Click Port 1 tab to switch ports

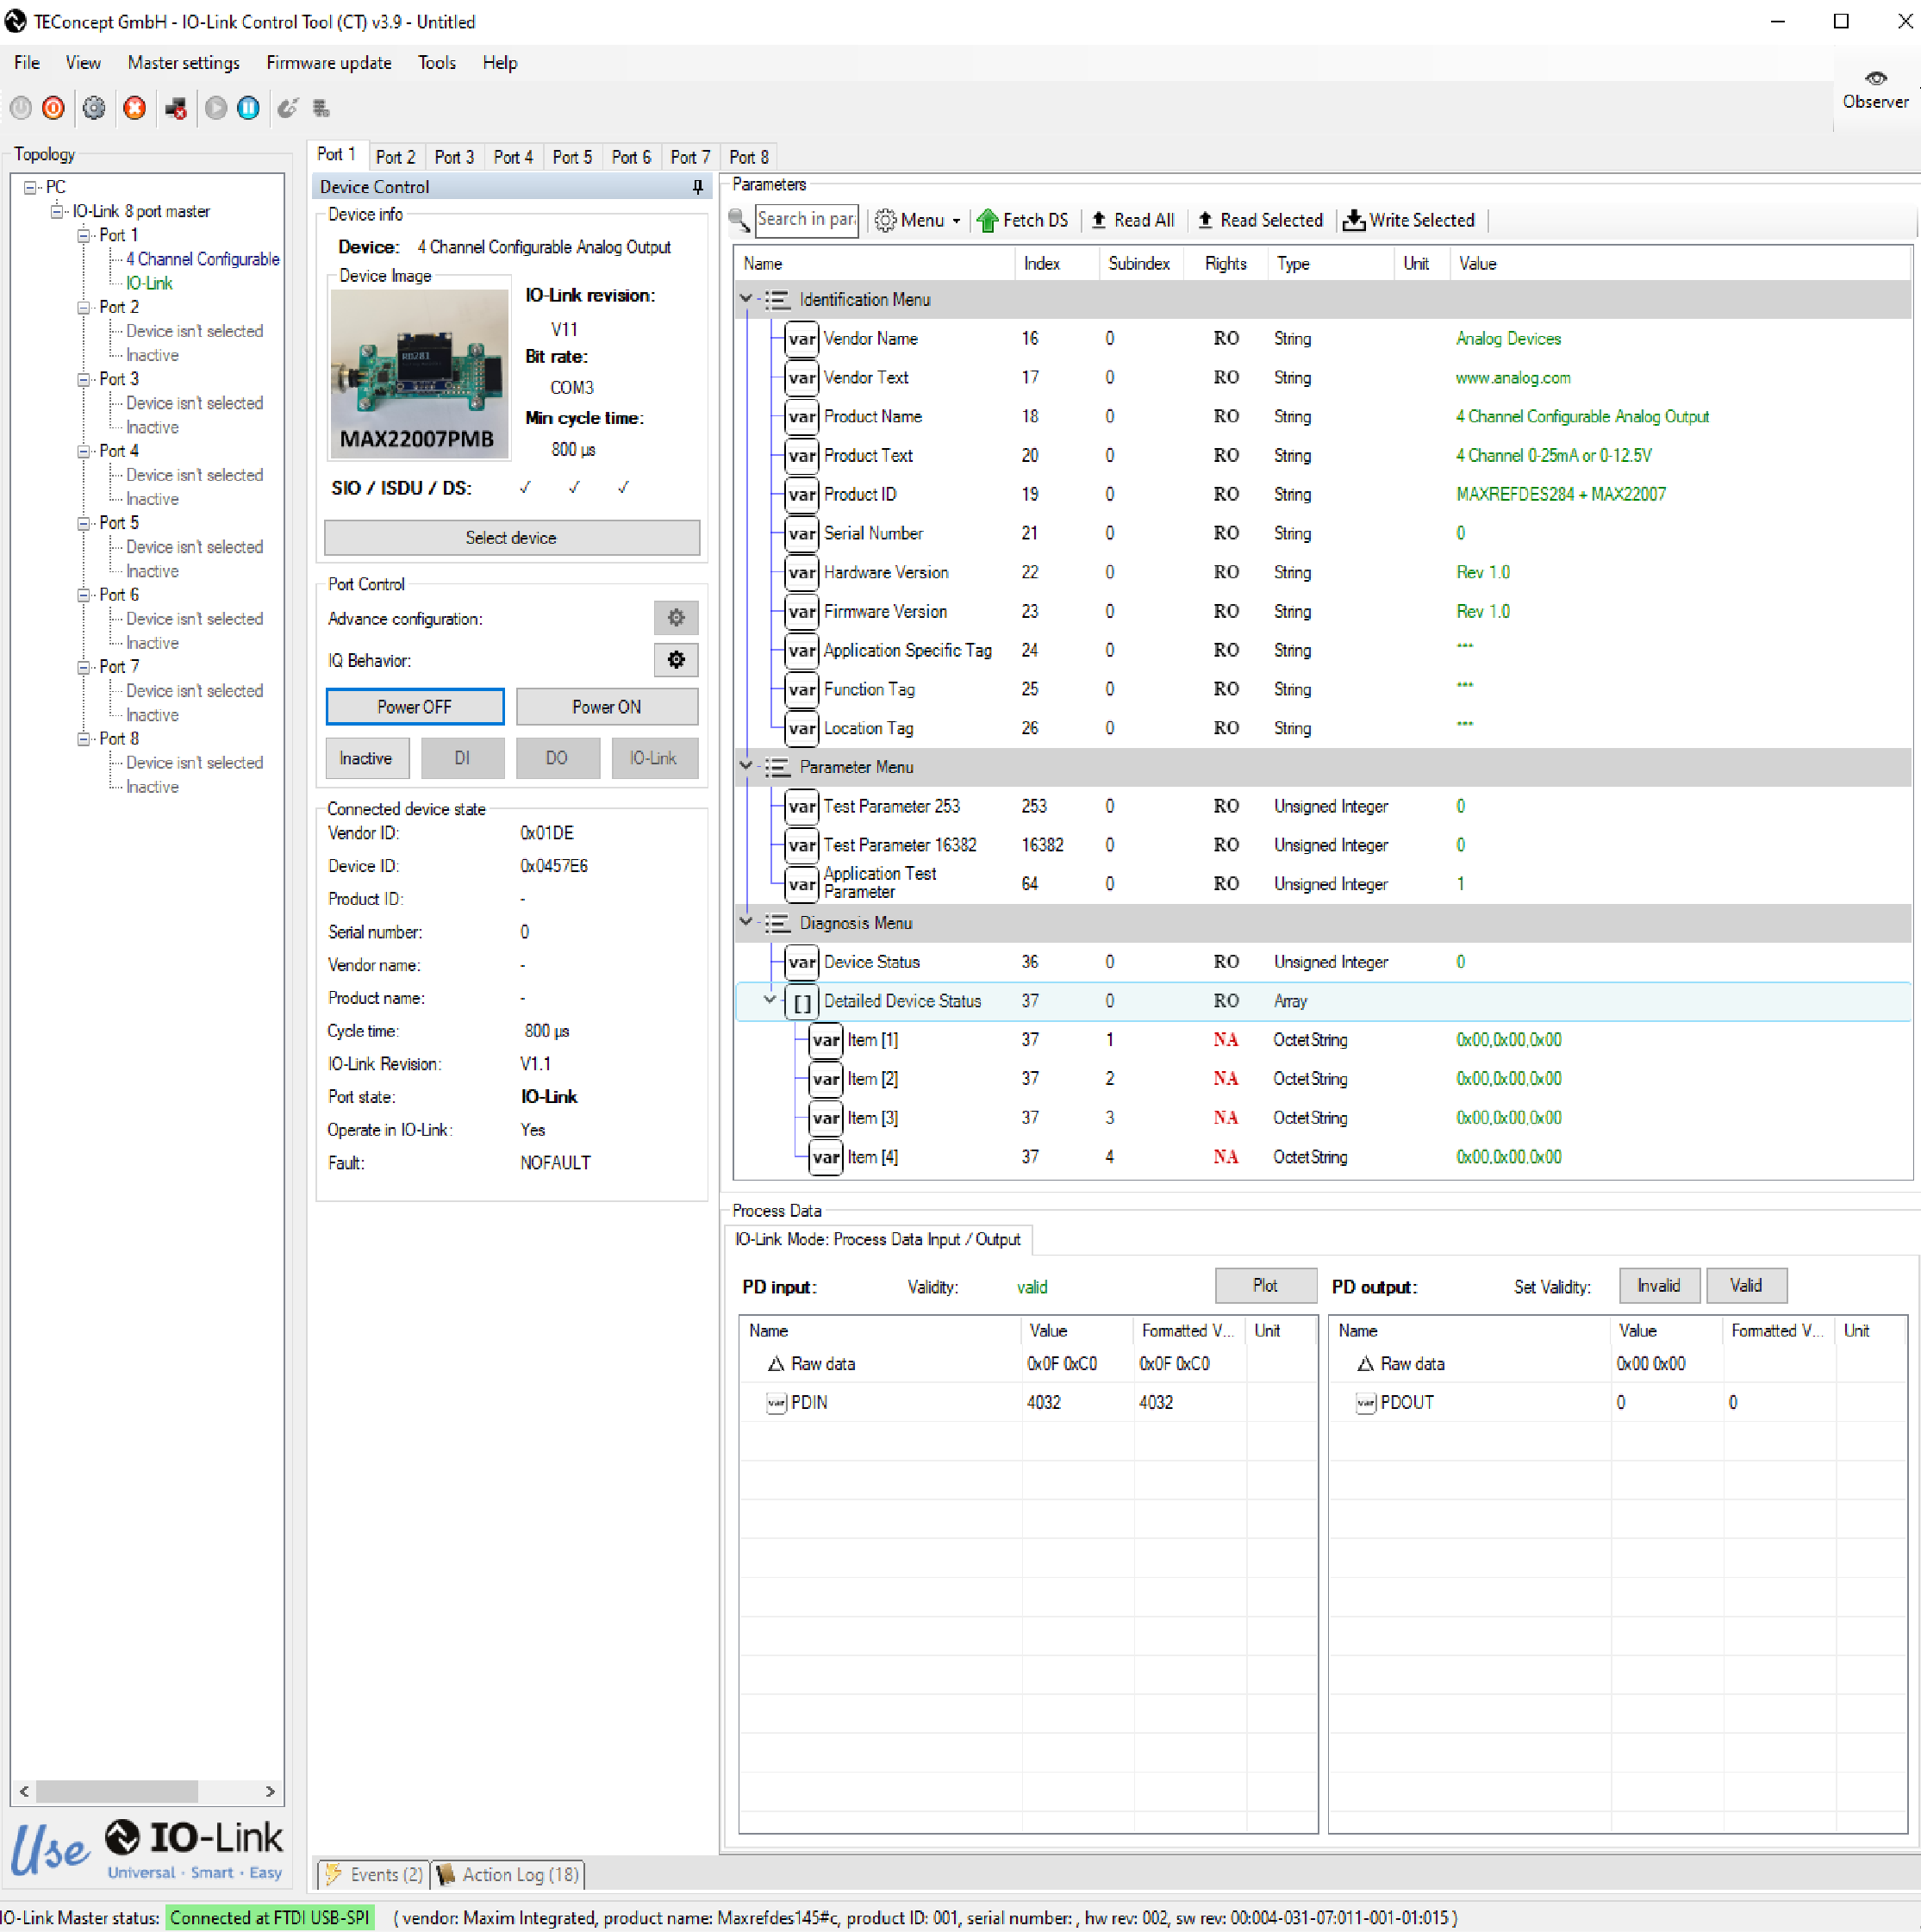(x=338, y=159)
